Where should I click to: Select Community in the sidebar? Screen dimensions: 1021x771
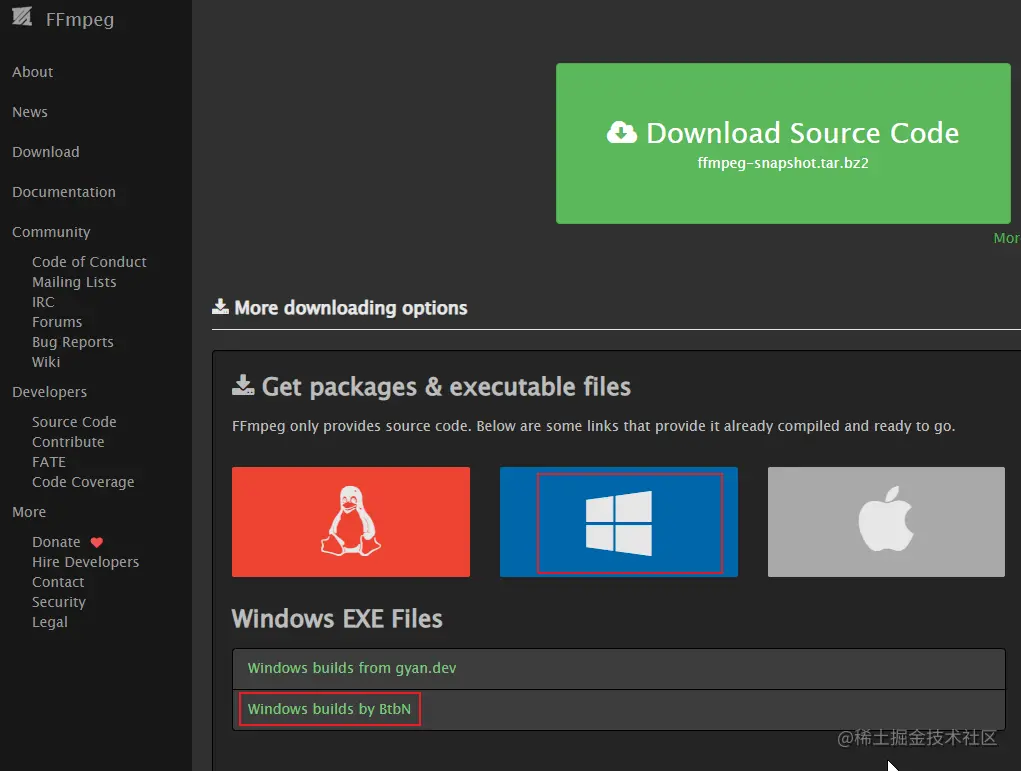pyautogui.click(x=51, y=232)
